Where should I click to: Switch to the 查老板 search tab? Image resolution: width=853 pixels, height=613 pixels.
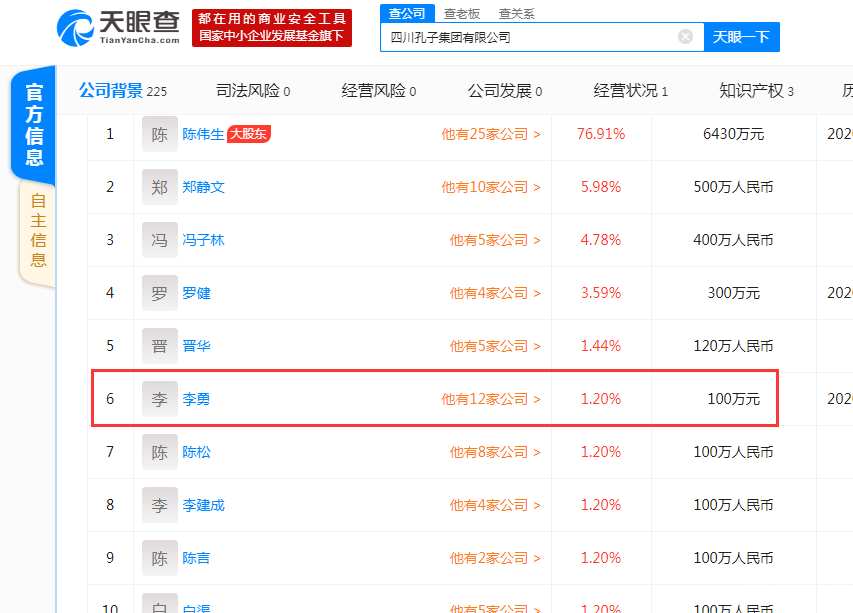click(462, 14)
